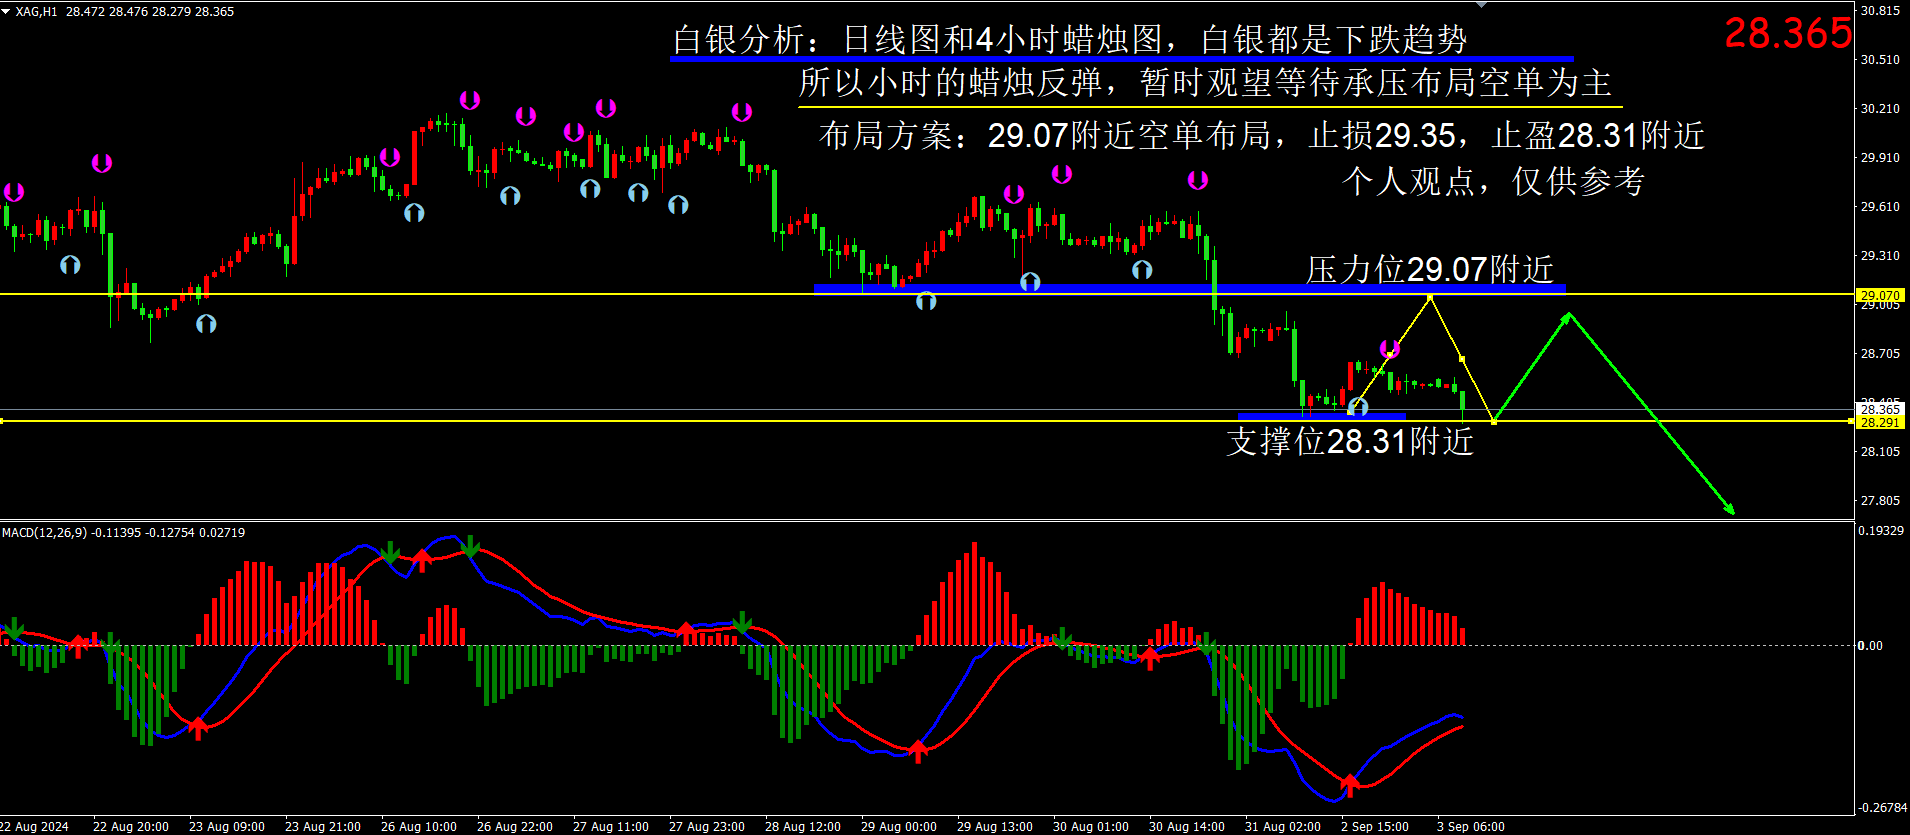Click the 30 Aug 01:00 time label
Viewport: 1910px width, 835px height.
[1091, 827]
